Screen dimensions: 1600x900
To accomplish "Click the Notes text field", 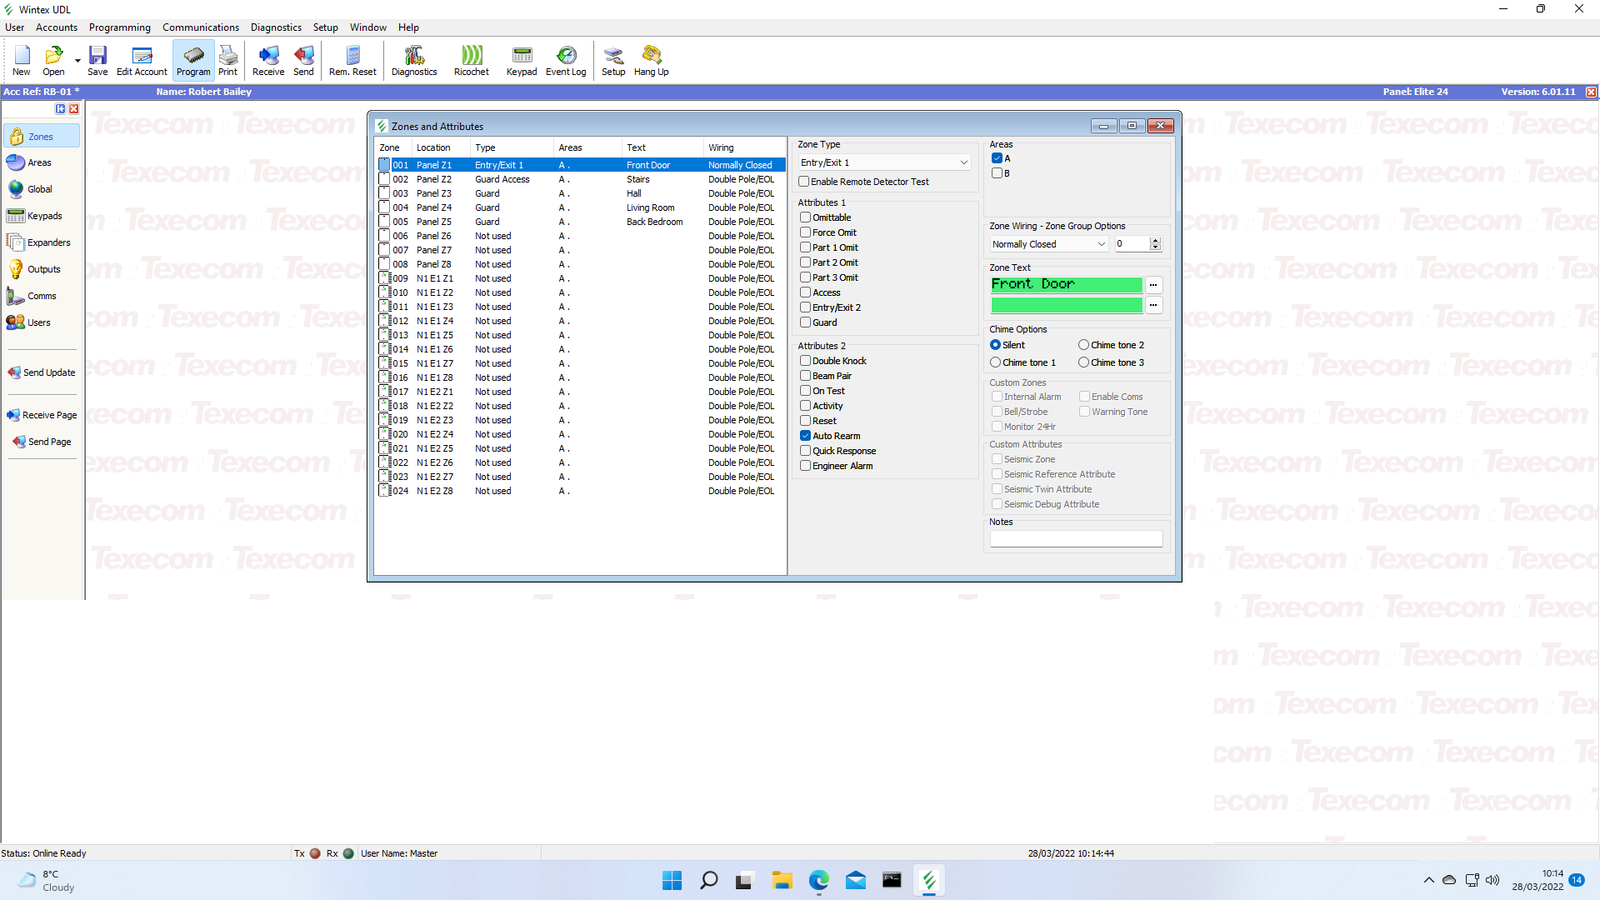I will pos(1076,538).
